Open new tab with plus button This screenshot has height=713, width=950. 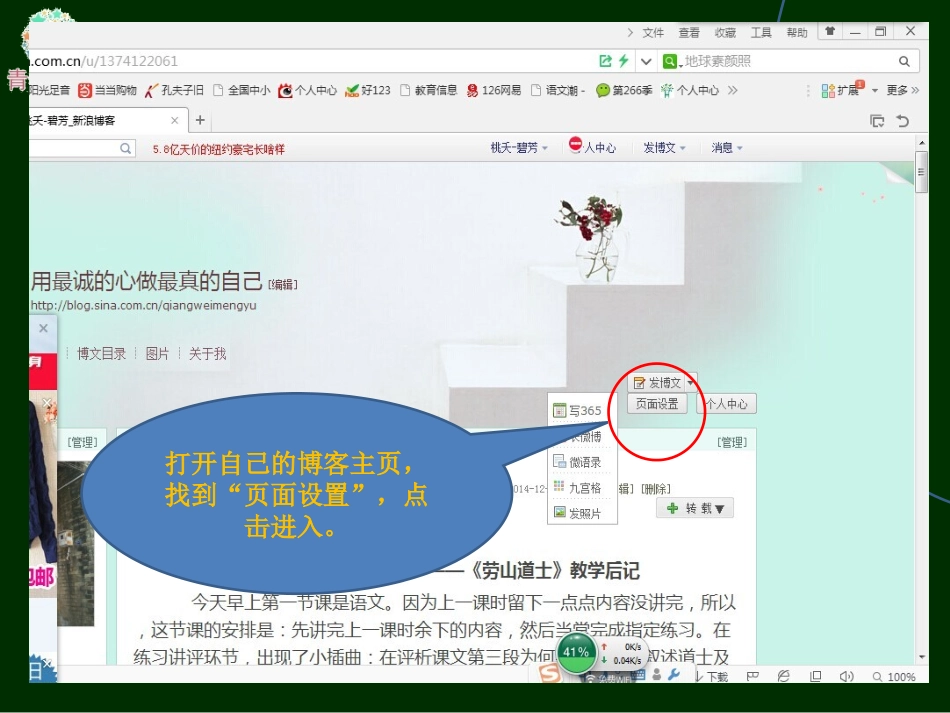pyautogui.click(x=201, y=121)
